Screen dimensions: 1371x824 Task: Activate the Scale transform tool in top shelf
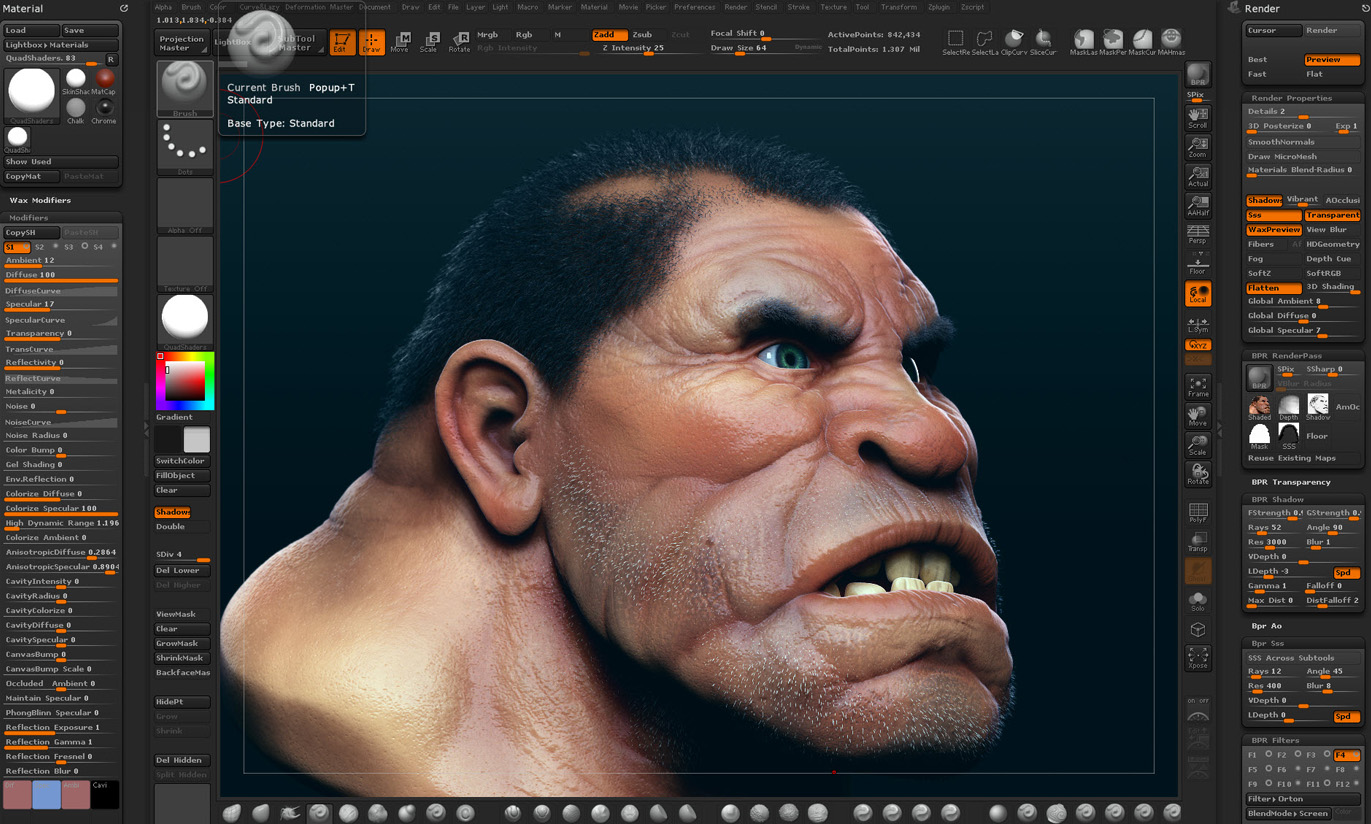[430, 42]
